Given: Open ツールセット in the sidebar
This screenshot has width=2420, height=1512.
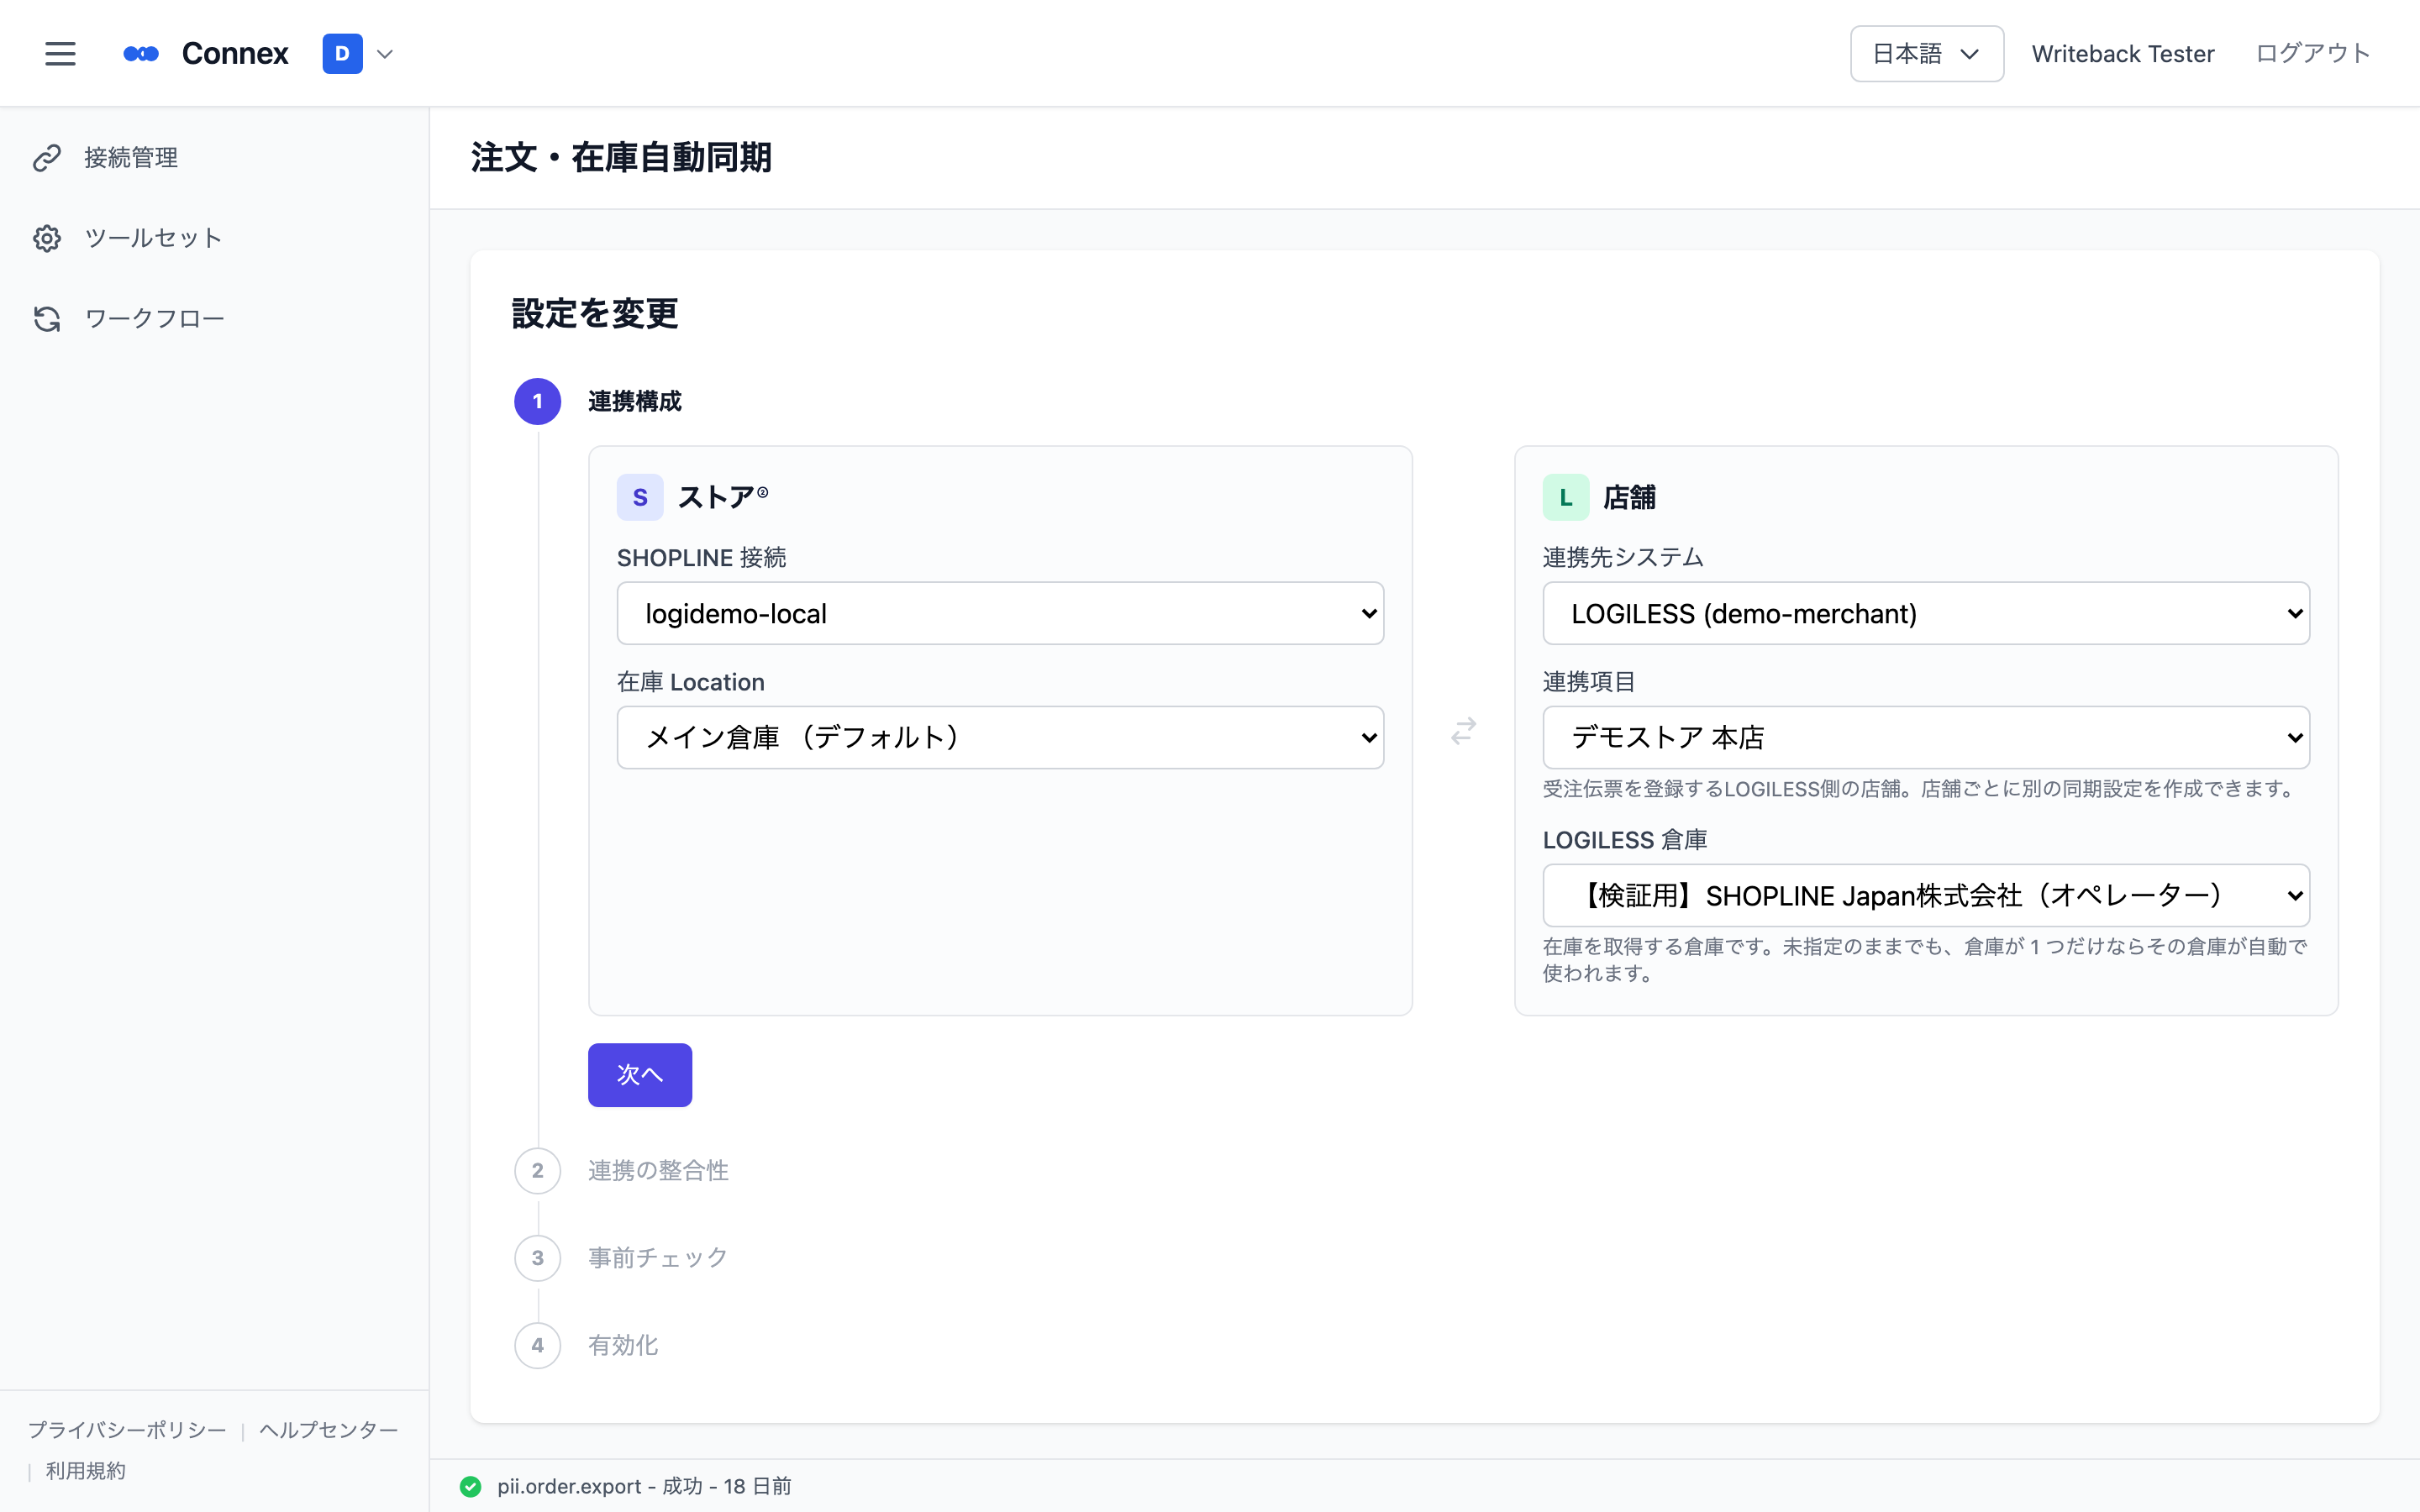Looking at the screenshot, I should click(x=153, y=238).
